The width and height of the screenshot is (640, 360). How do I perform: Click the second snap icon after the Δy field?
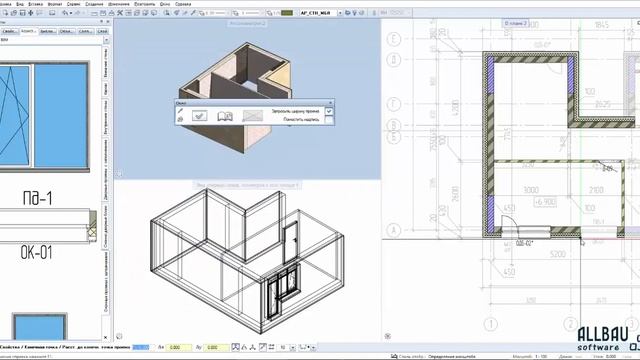tap(244, 347)
